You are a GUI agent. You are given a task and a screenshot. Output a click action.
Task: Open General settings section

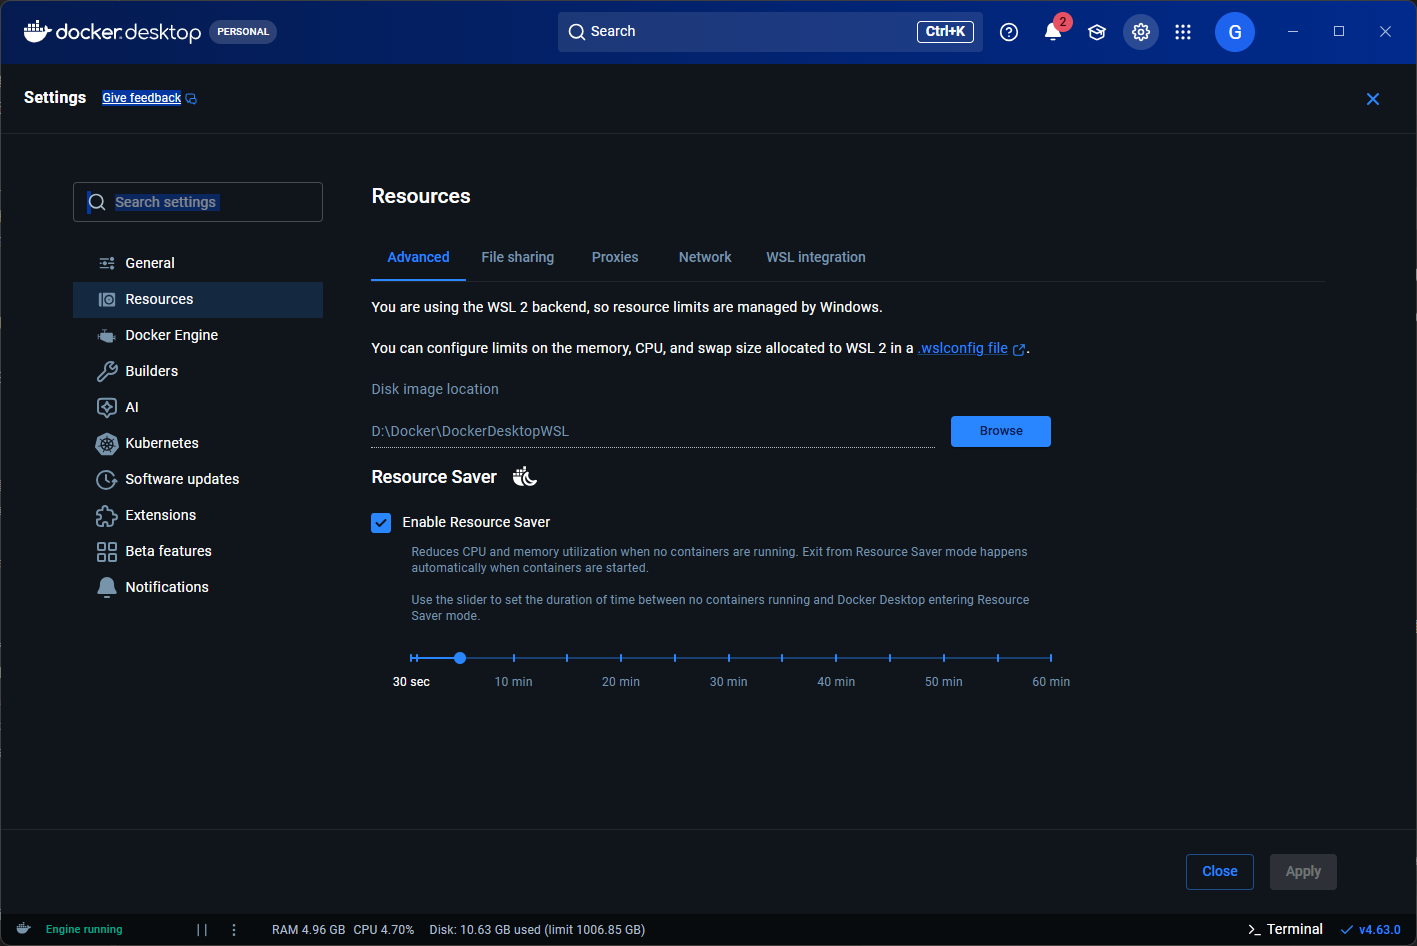click(198, 263)
